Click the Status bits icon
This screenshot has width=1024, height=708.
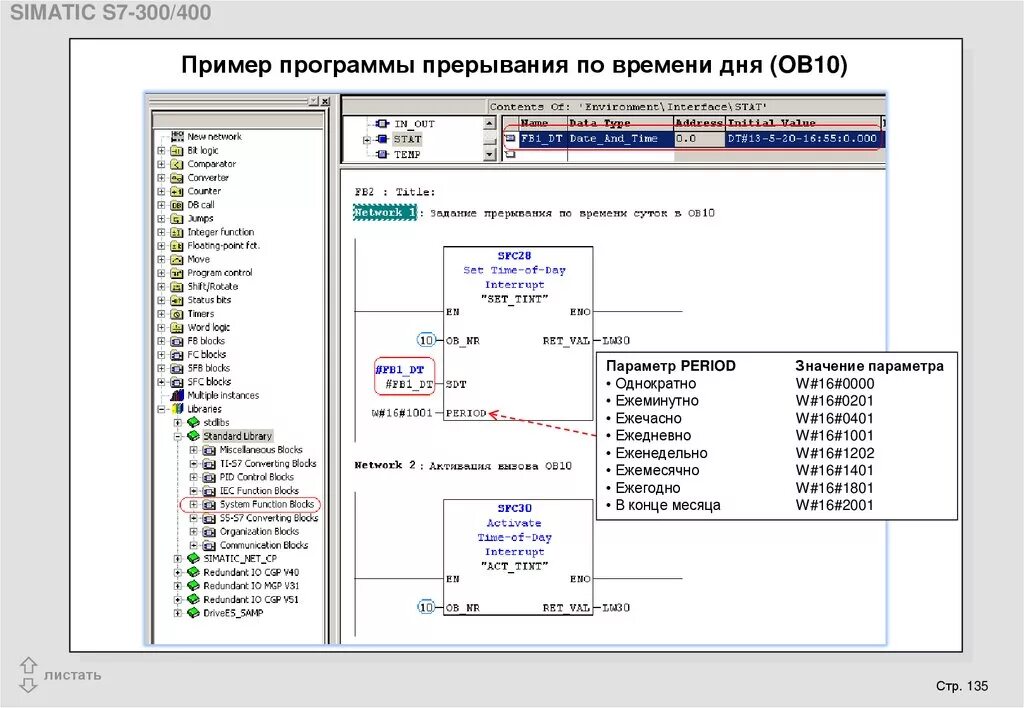[176, 300]
